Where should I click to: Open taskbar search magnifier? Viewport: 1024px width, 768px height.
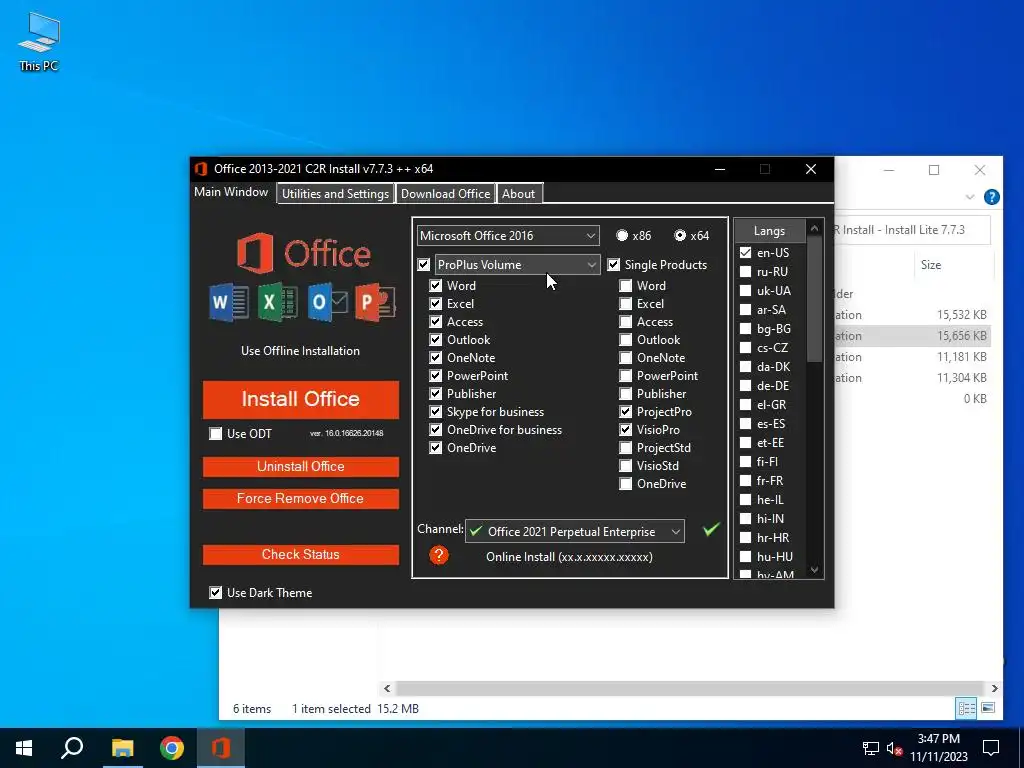(72, 748)
